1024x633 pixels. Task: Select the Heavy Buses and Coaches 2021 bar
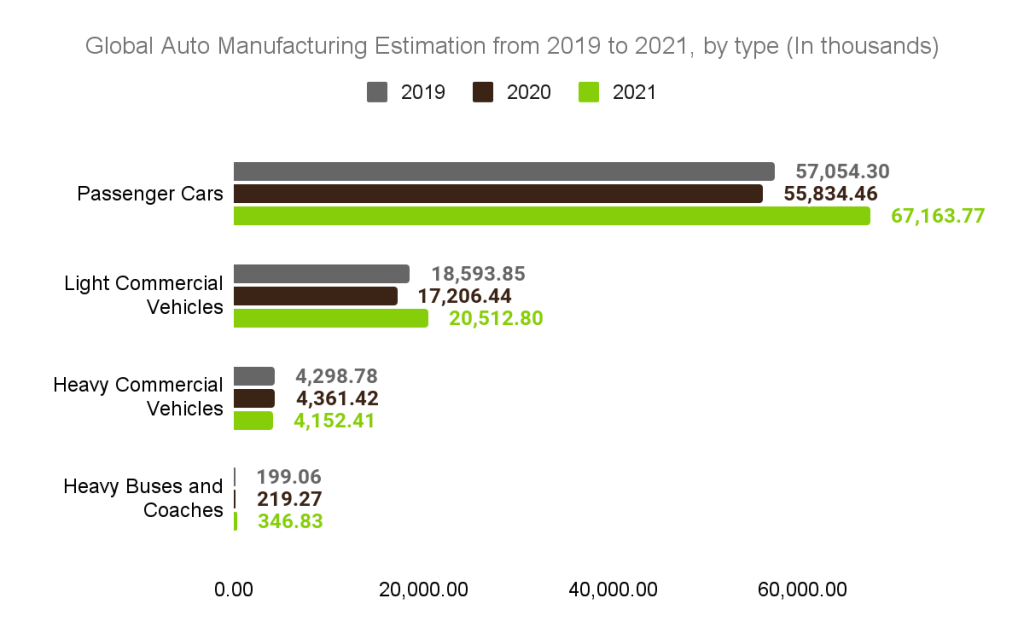pyautogui.click(x=237, y=521)
